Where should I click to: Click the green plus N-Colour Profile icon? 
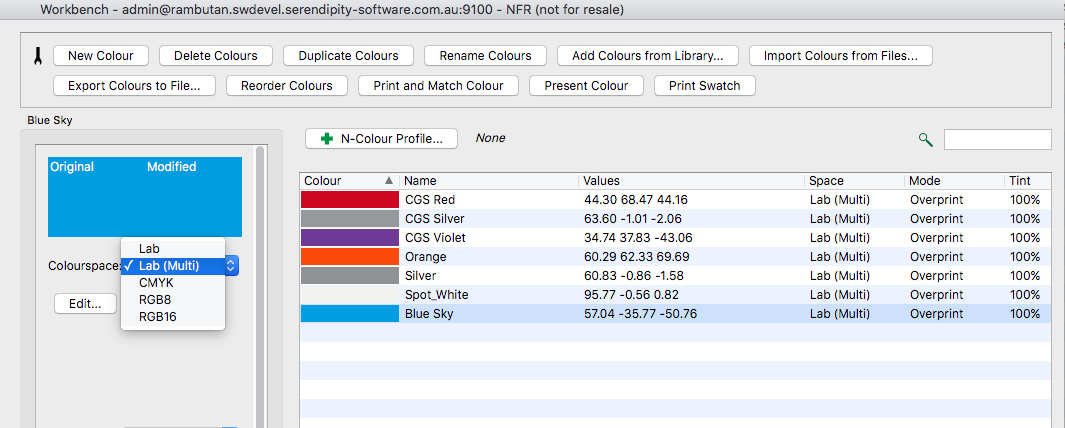tap(327, 139)
